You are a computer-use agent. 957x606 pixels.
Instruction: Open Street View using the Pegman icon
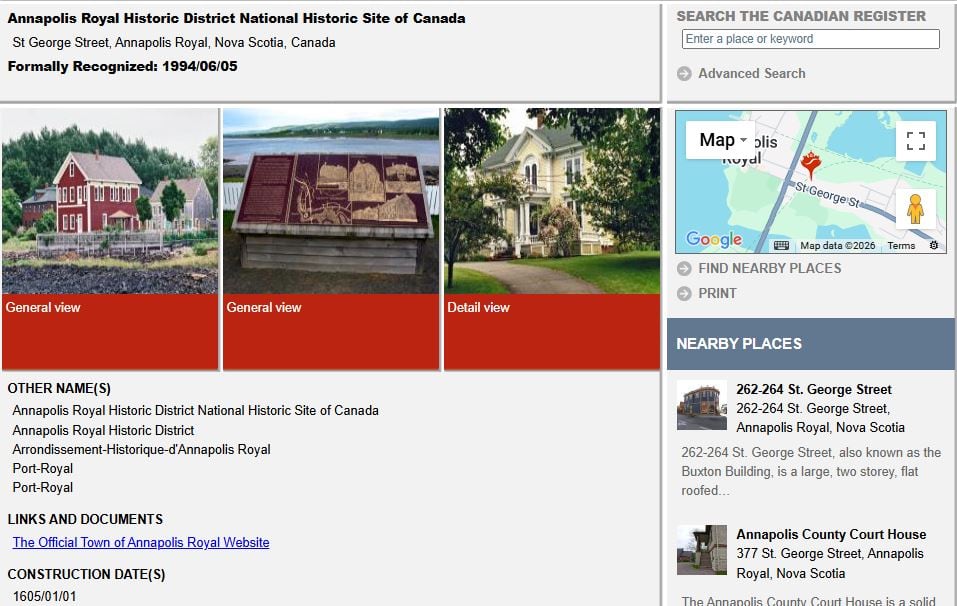click(x=914, y=209)
